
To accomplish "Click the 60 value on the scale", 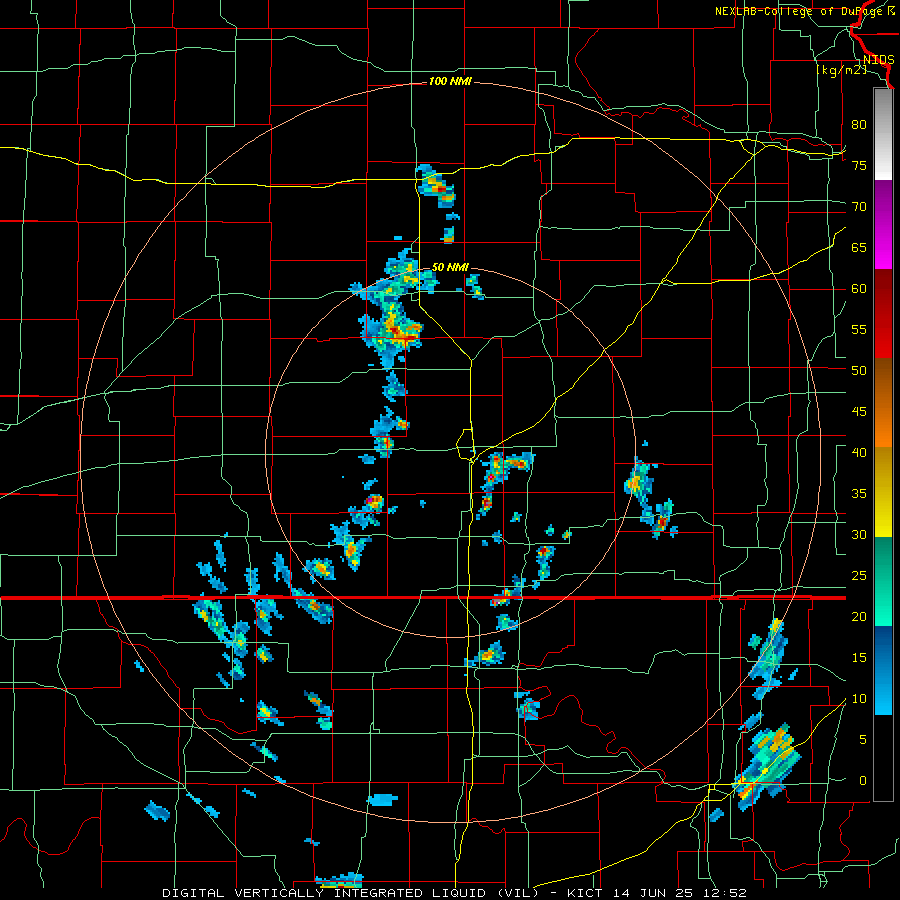I will [859, 289].
